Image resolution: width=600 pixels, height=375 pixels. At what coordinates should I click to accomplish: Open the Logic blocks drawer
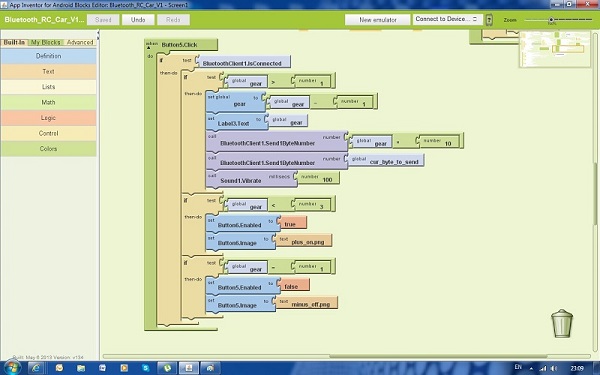pos(49,118)
